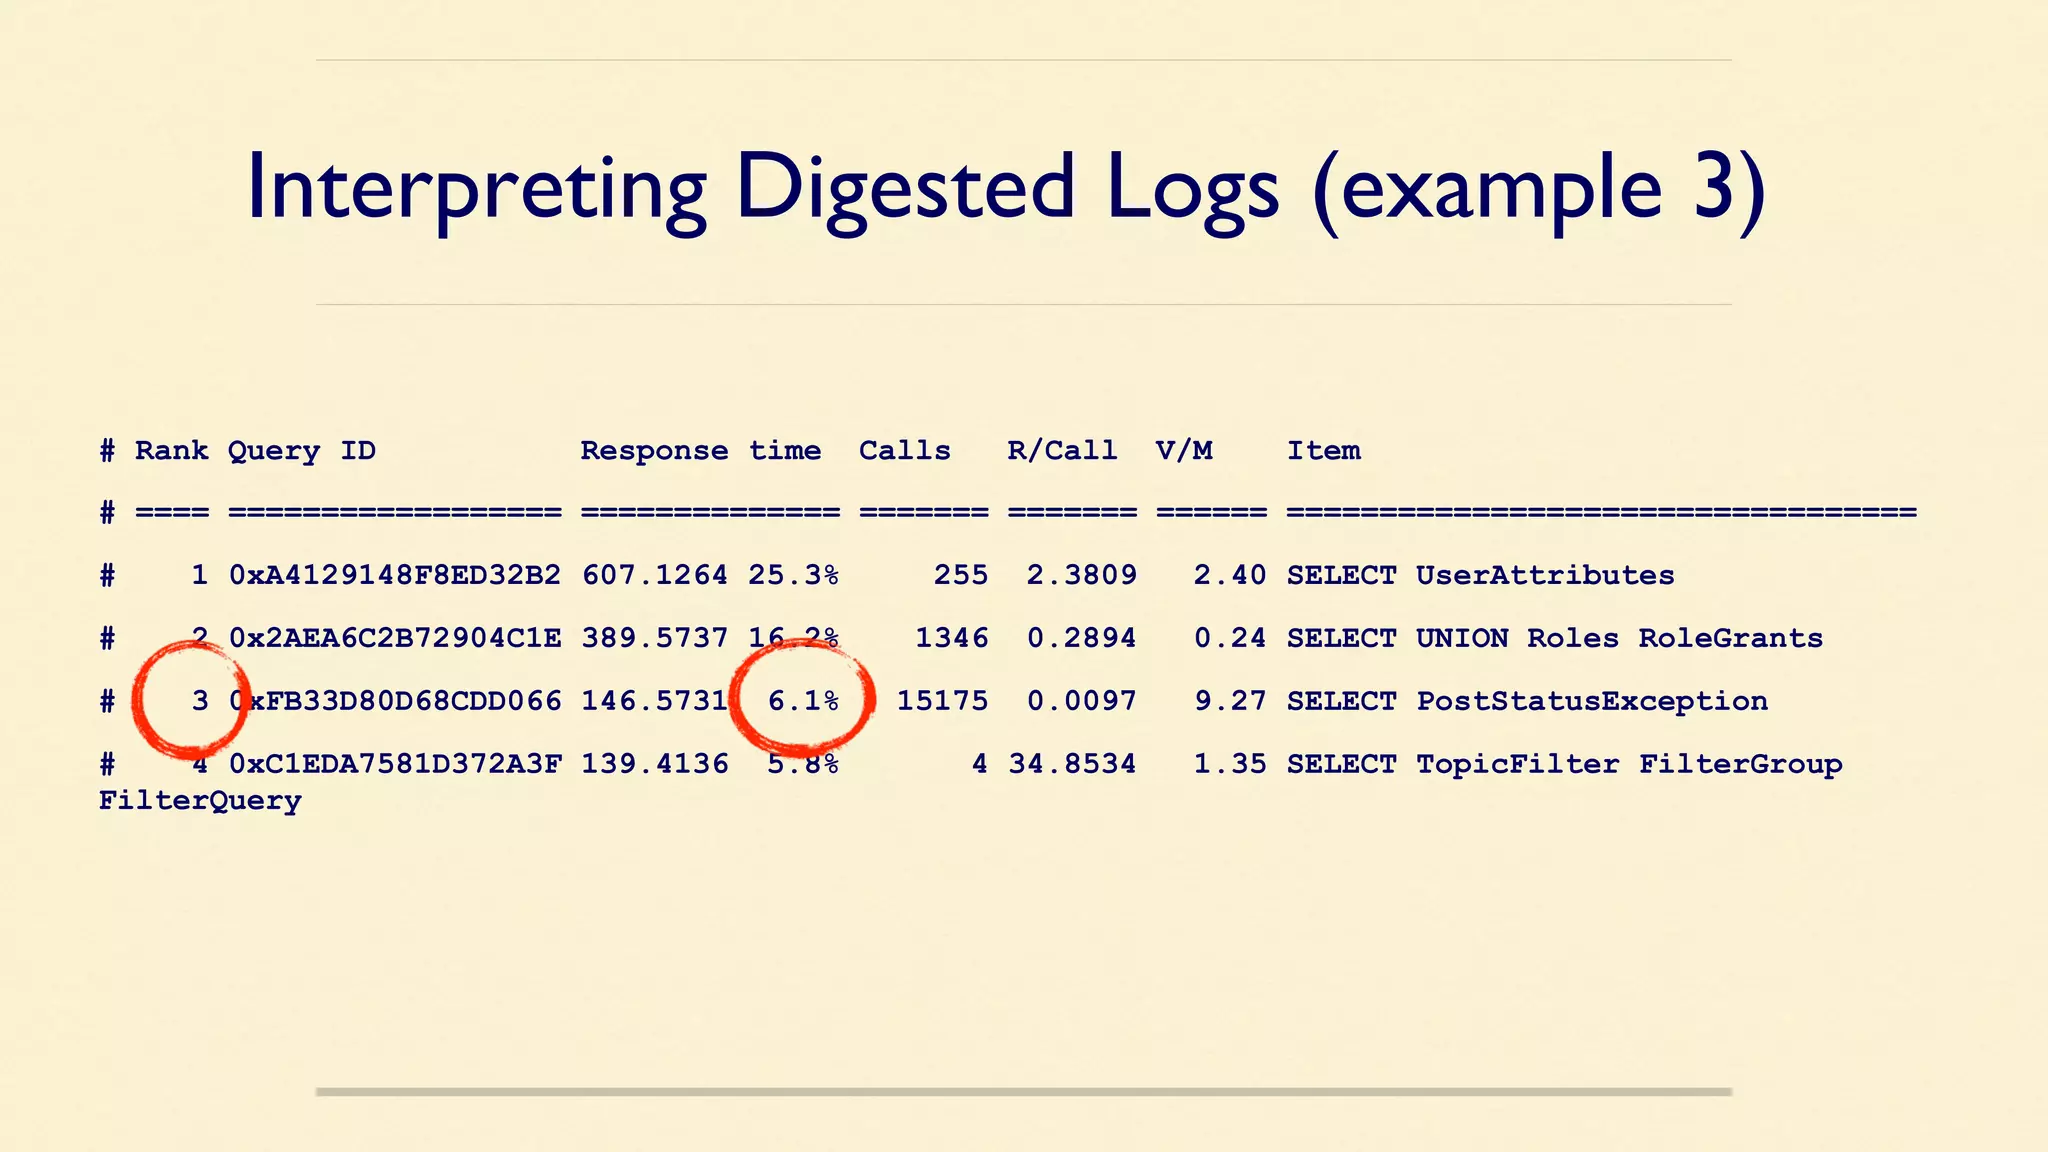The height and width of the screenshot is (1152, 2048).
Task: Click R/Call value 34.8534
Action: (1072, 764)
